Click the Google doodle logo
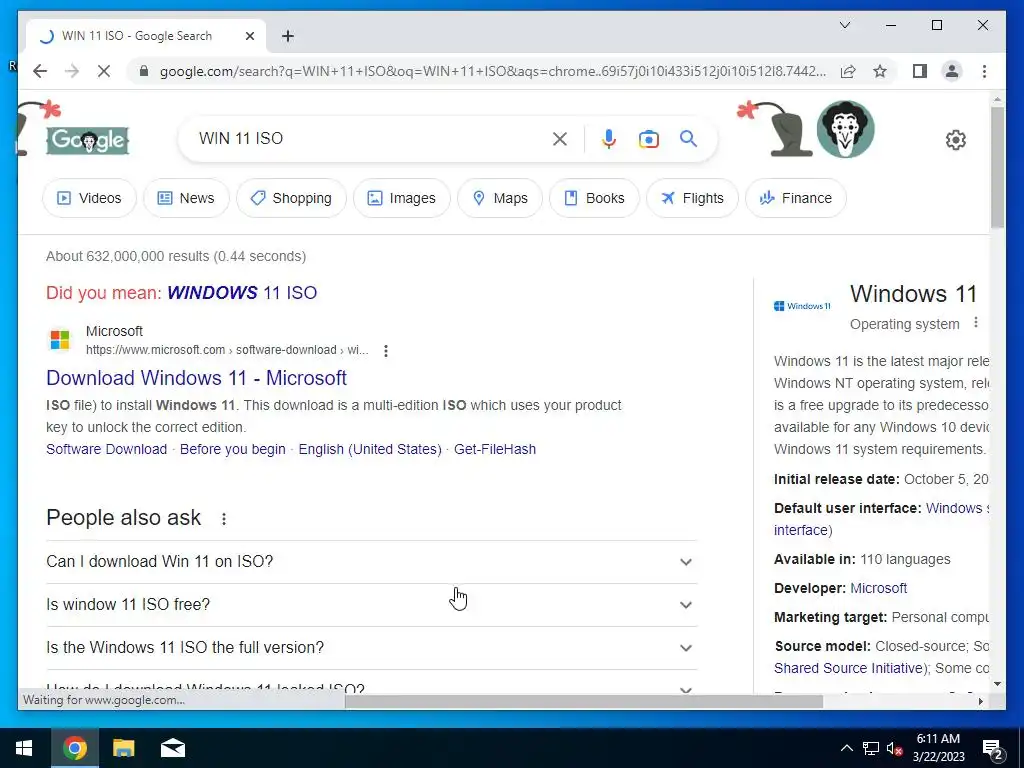Screen dimensions: 1024x768 coord(88,140)
